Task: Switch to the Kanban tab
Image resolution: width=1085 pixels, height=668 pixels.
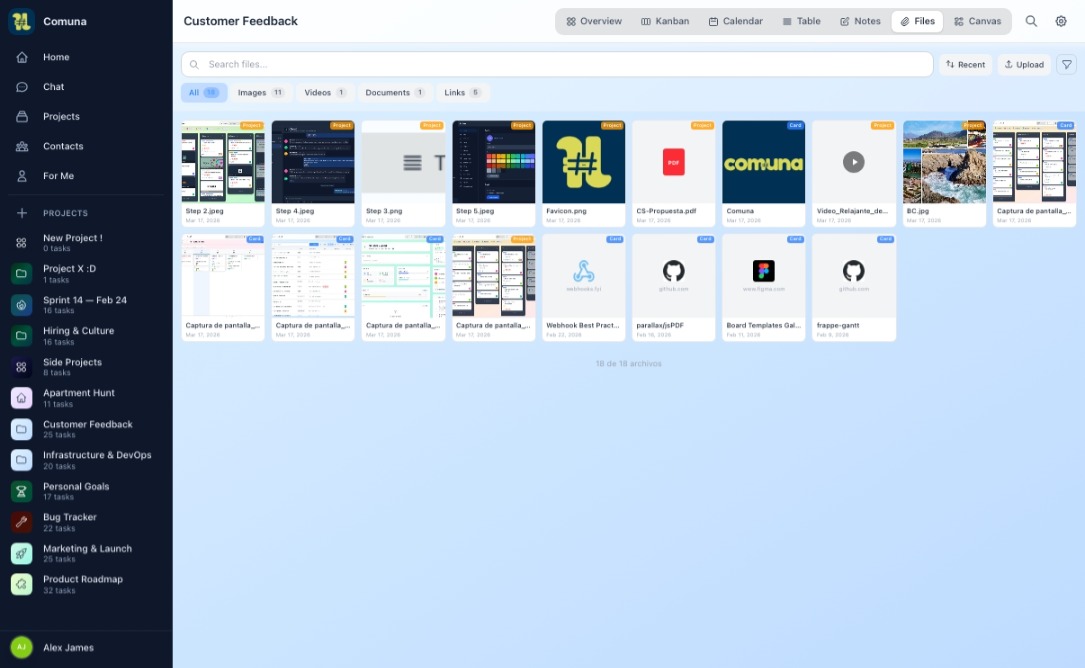Action: click(x=665, y=21)
